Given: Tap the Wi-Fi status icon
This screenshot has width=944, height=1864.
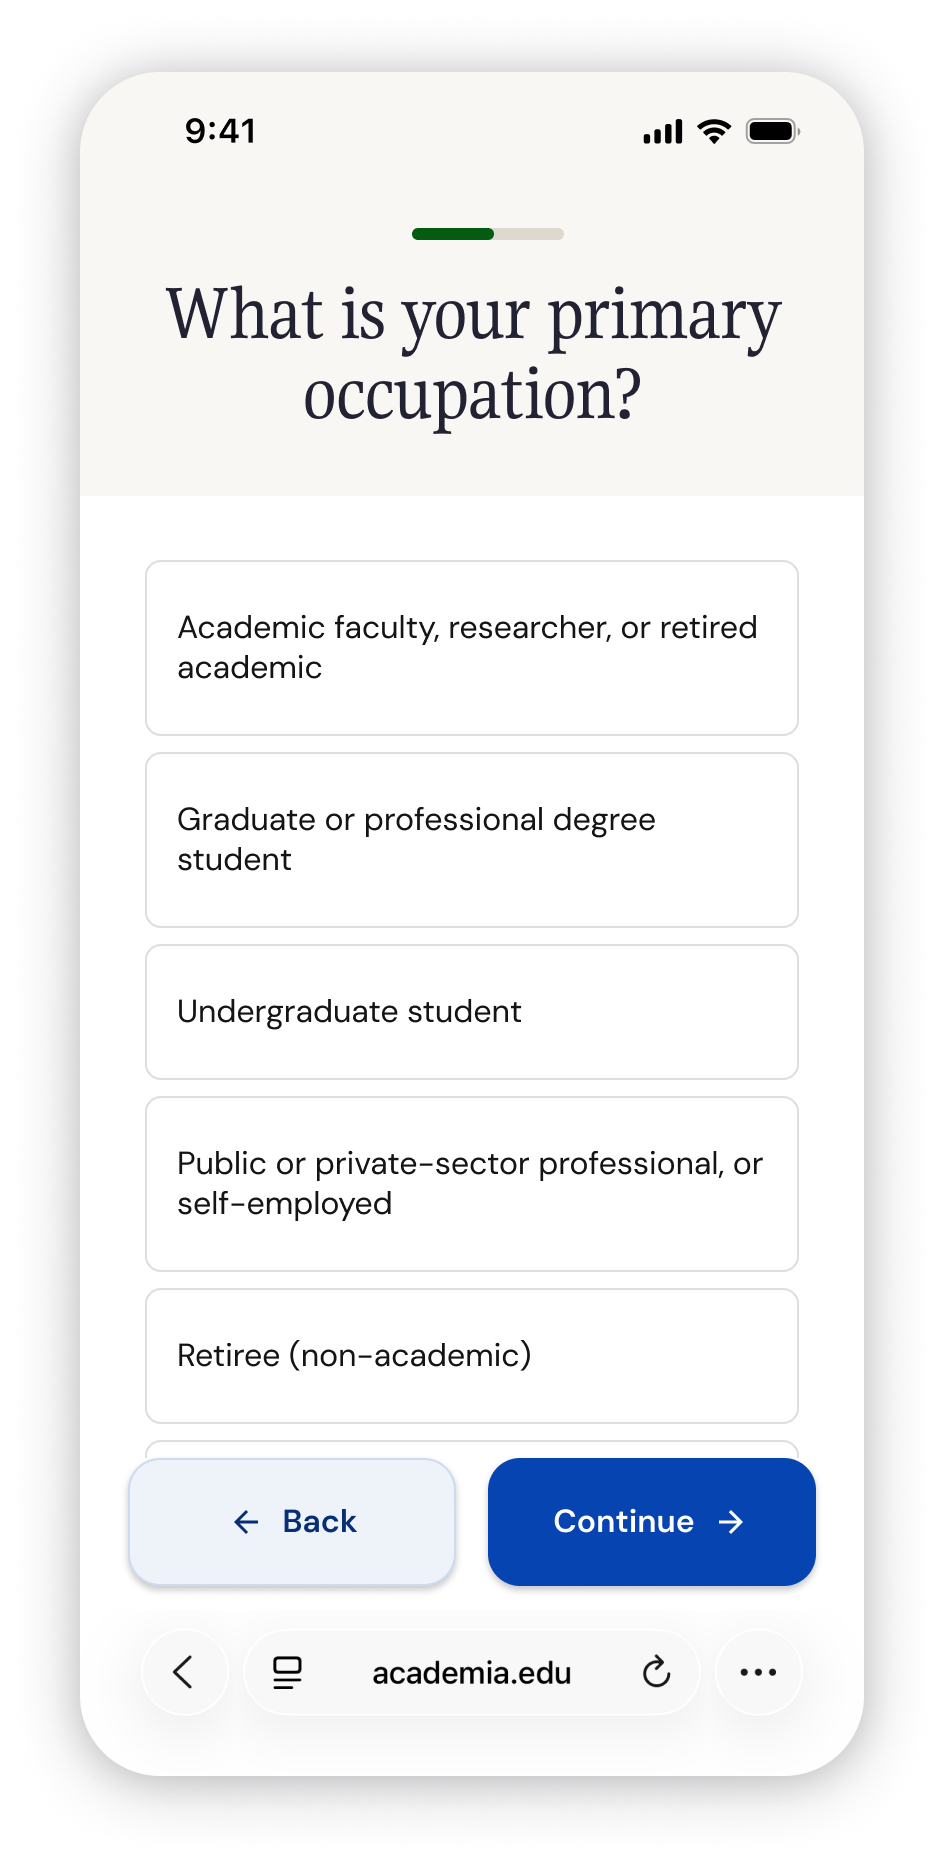Looking at the screenshot, I should pyautogui.click(x=714, y=131).
